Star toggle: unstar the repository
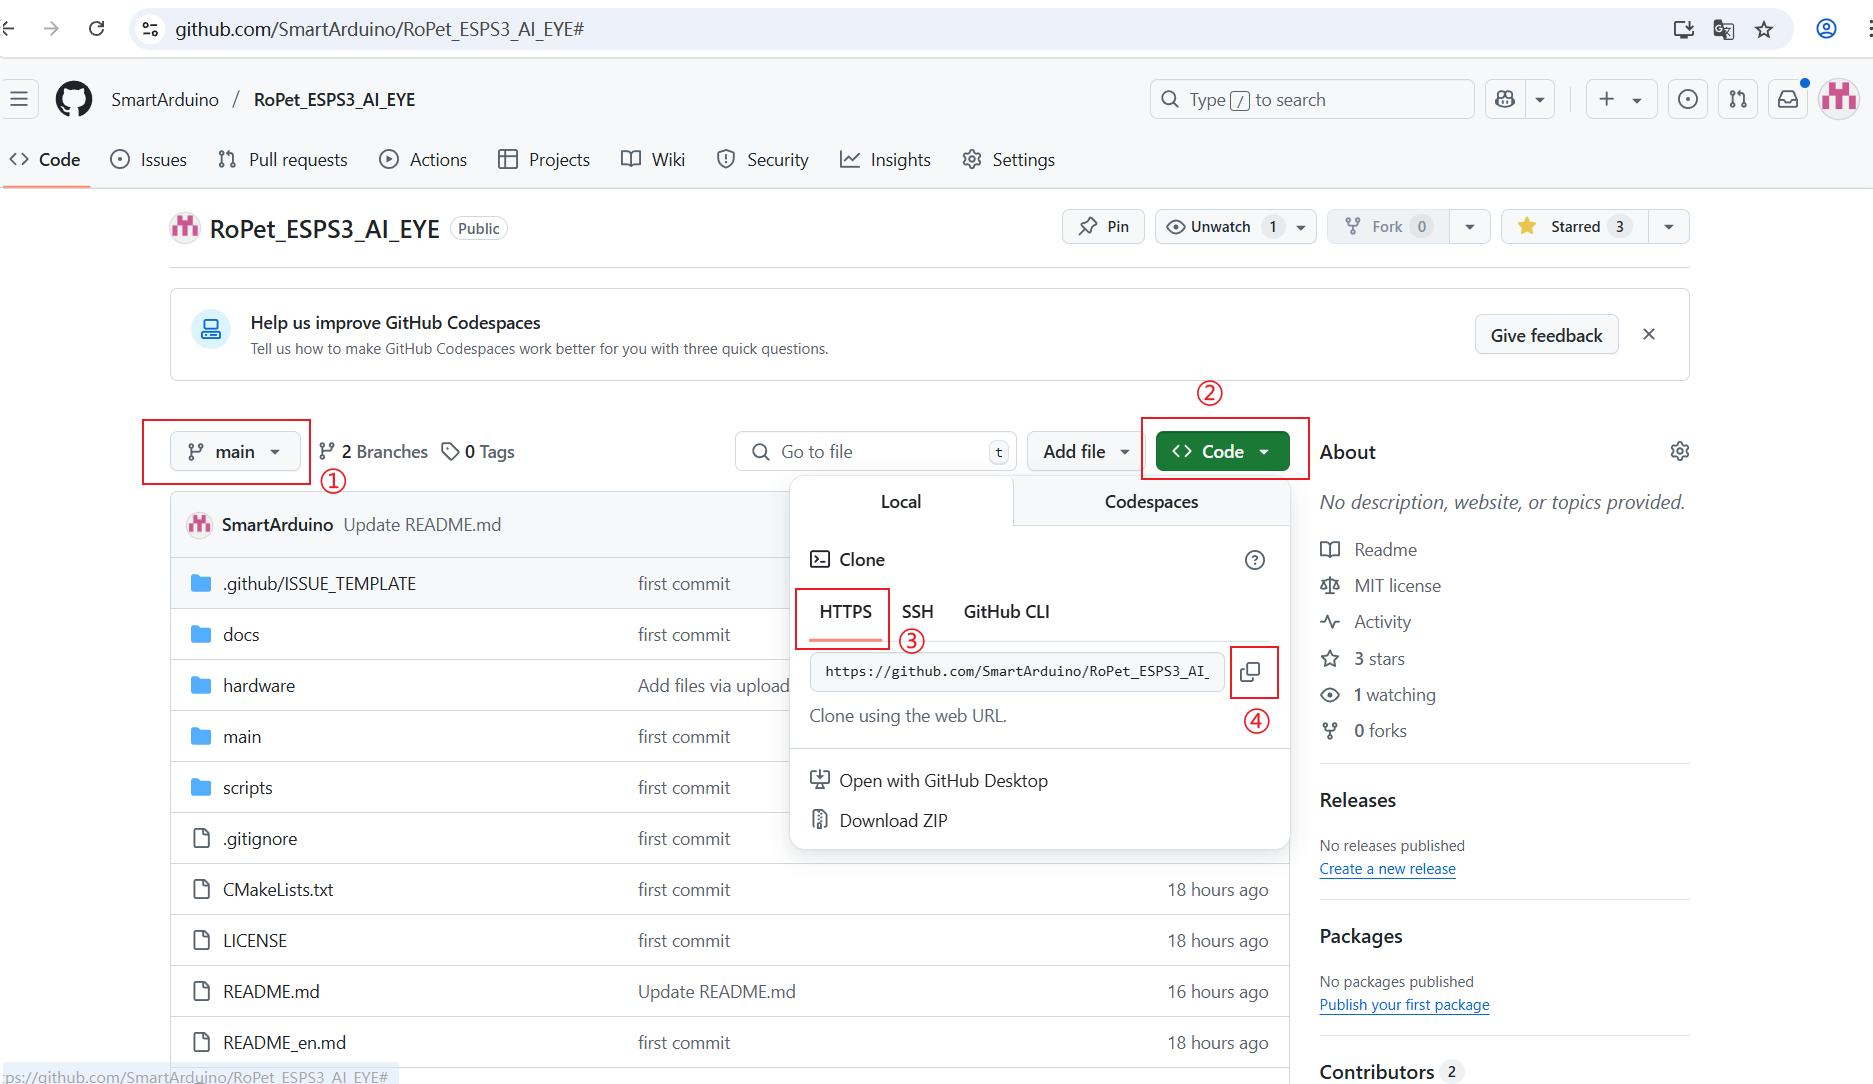Viewport: 1873px width, 1084px height. 1575,227
